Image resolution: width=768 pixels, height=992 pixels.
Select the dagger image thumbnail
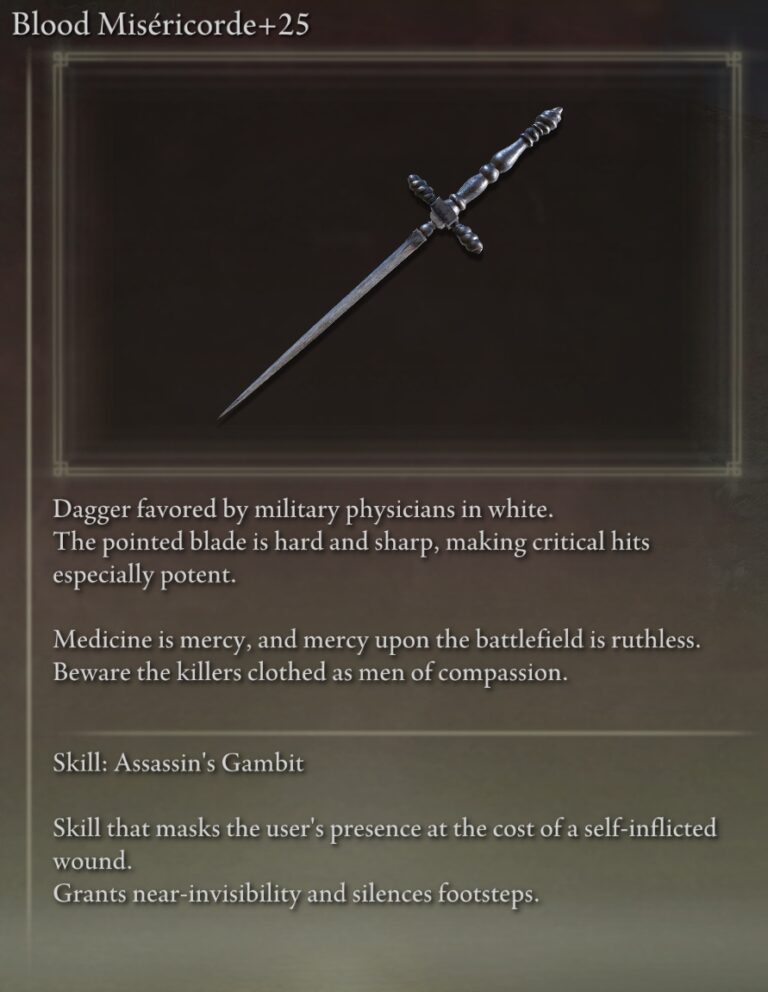point(397,264)
